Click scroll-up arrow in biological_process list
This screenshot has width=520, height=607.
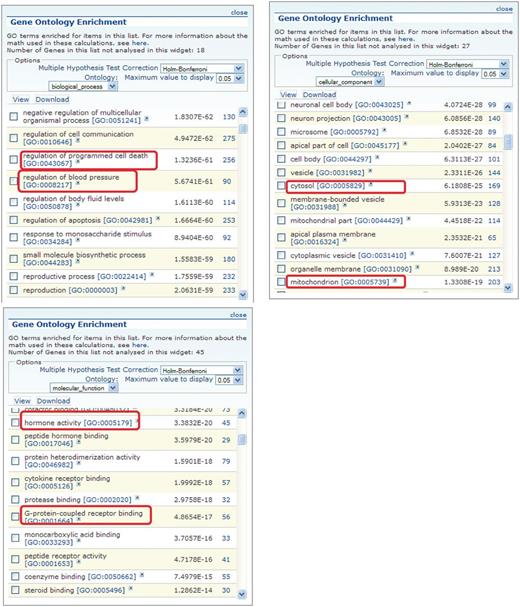[243, 112]
